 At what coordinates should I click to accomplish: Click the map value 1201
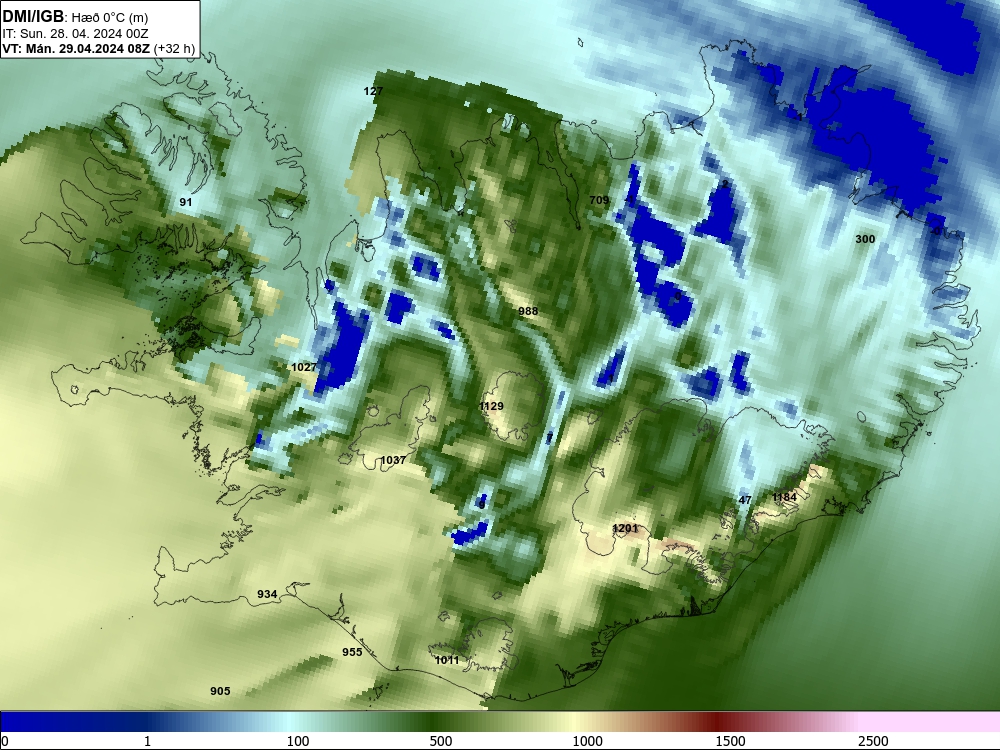click(625, 528)
